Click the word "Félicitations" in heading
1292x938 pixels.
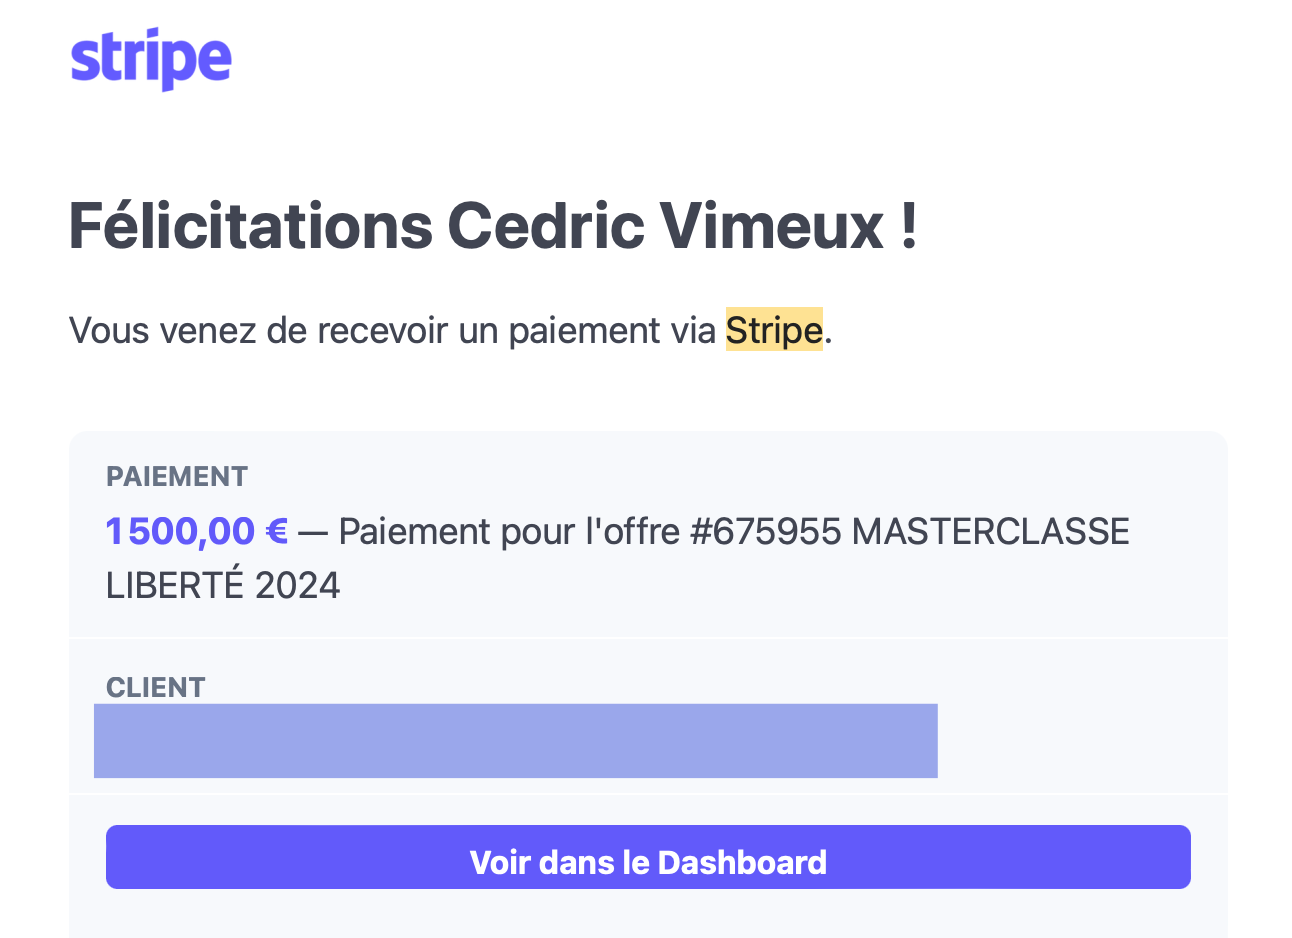click(x=251, y=226)
